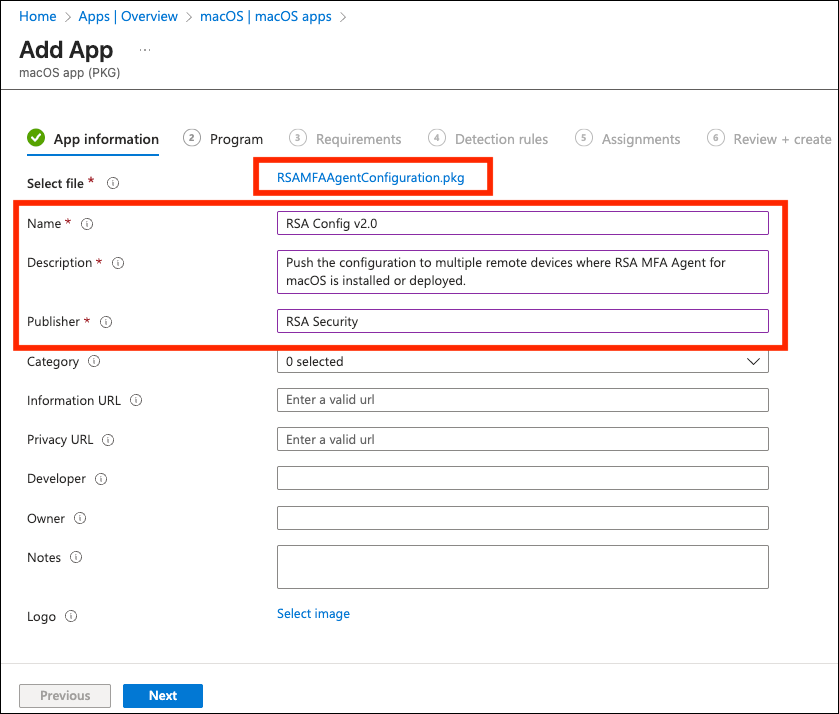The width and height of the screenshot is (839, 714).
Task: Click the Information URL info icon
Action: coord(136,401)
